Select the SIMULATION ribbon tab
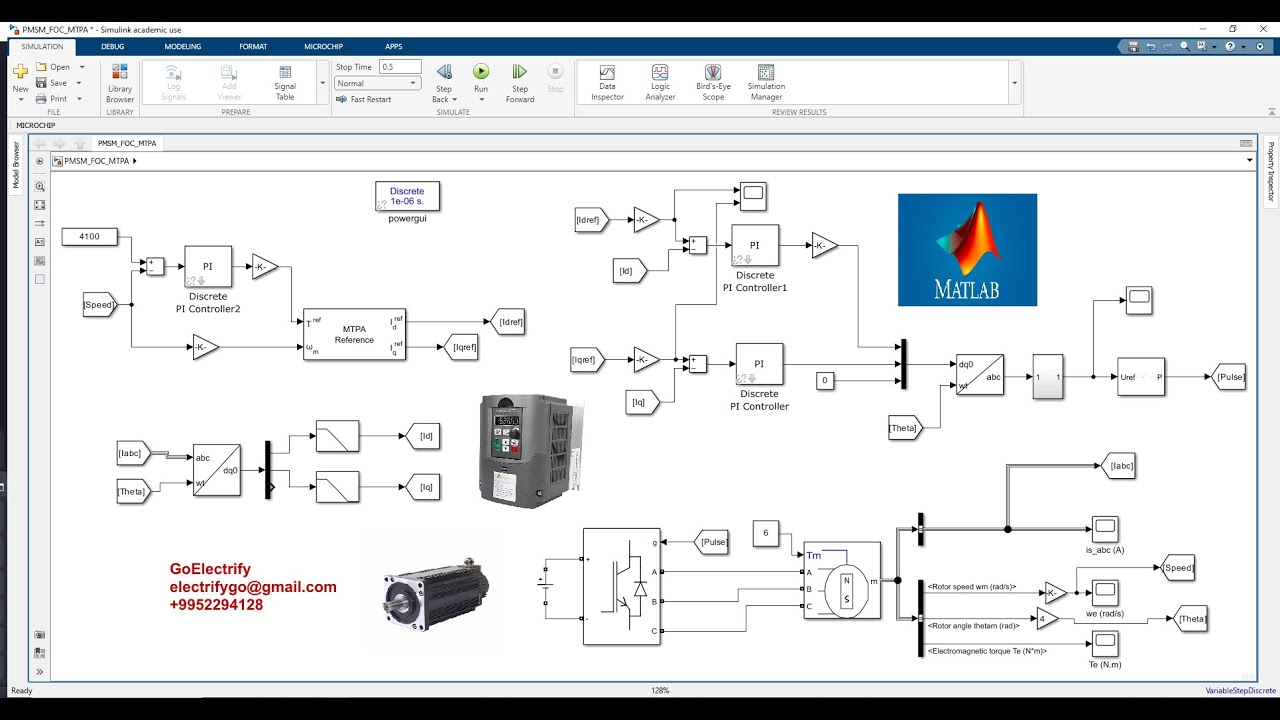This screenshot has height=720, width=1280. point(42,47)
